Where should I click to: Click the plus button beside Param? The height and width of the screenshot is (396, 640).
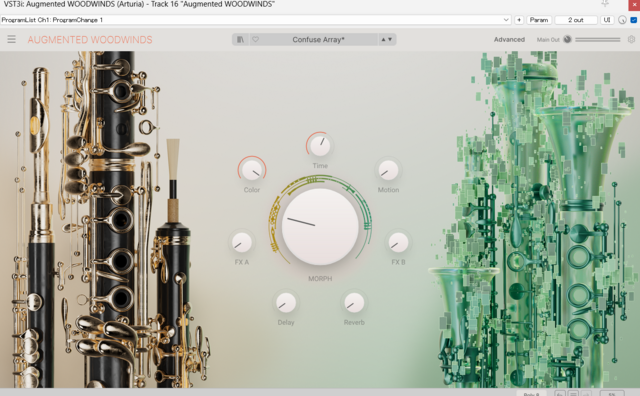click(x=519, y=20)
